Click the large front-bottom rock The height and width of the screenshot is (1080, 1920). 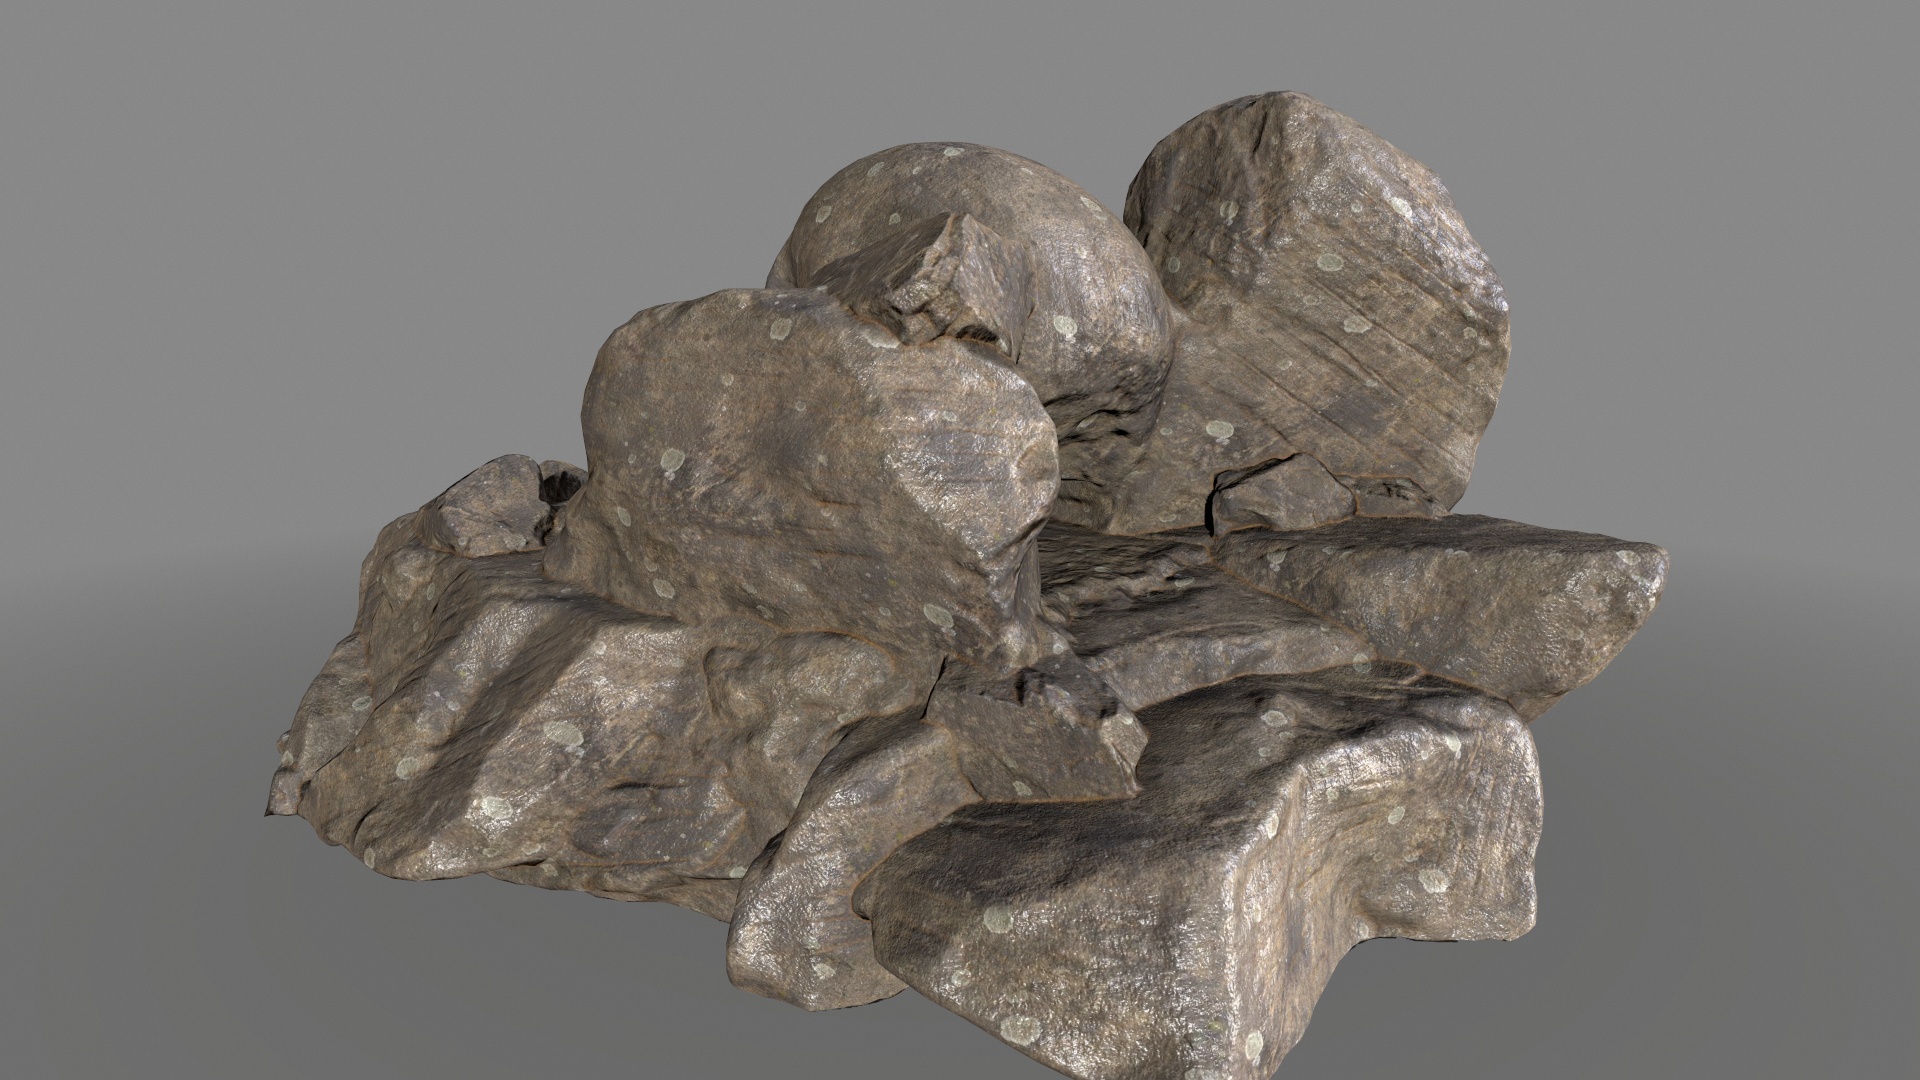[1150, 930]
